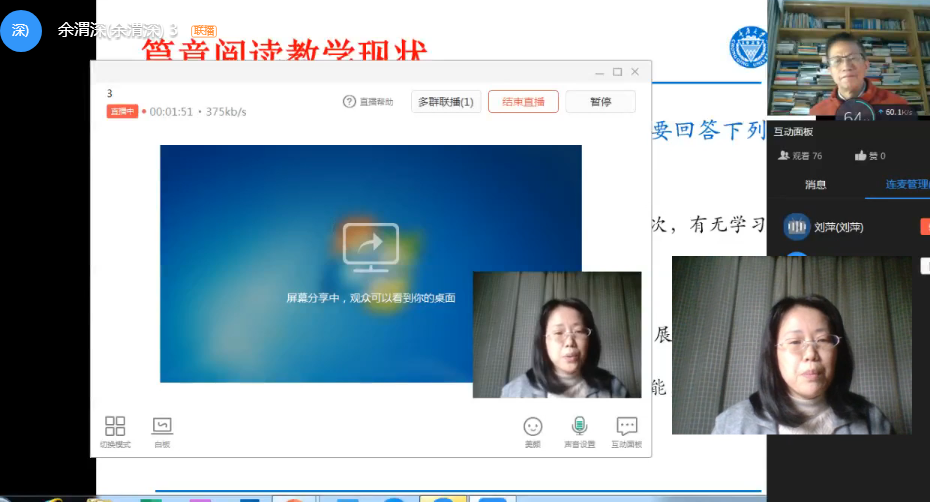930x502 pixels.
Task: Click the small webcam preview in live window
Action: coord(557,334)
